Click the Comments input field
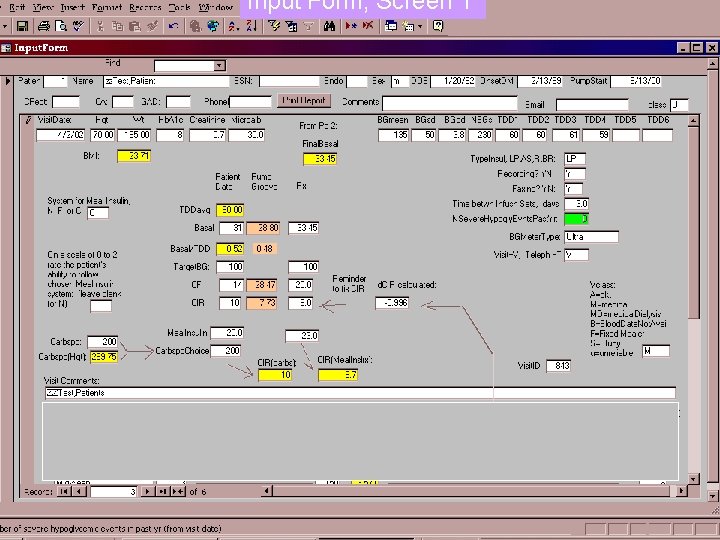The image size is (720, 540). click(450, 102)
